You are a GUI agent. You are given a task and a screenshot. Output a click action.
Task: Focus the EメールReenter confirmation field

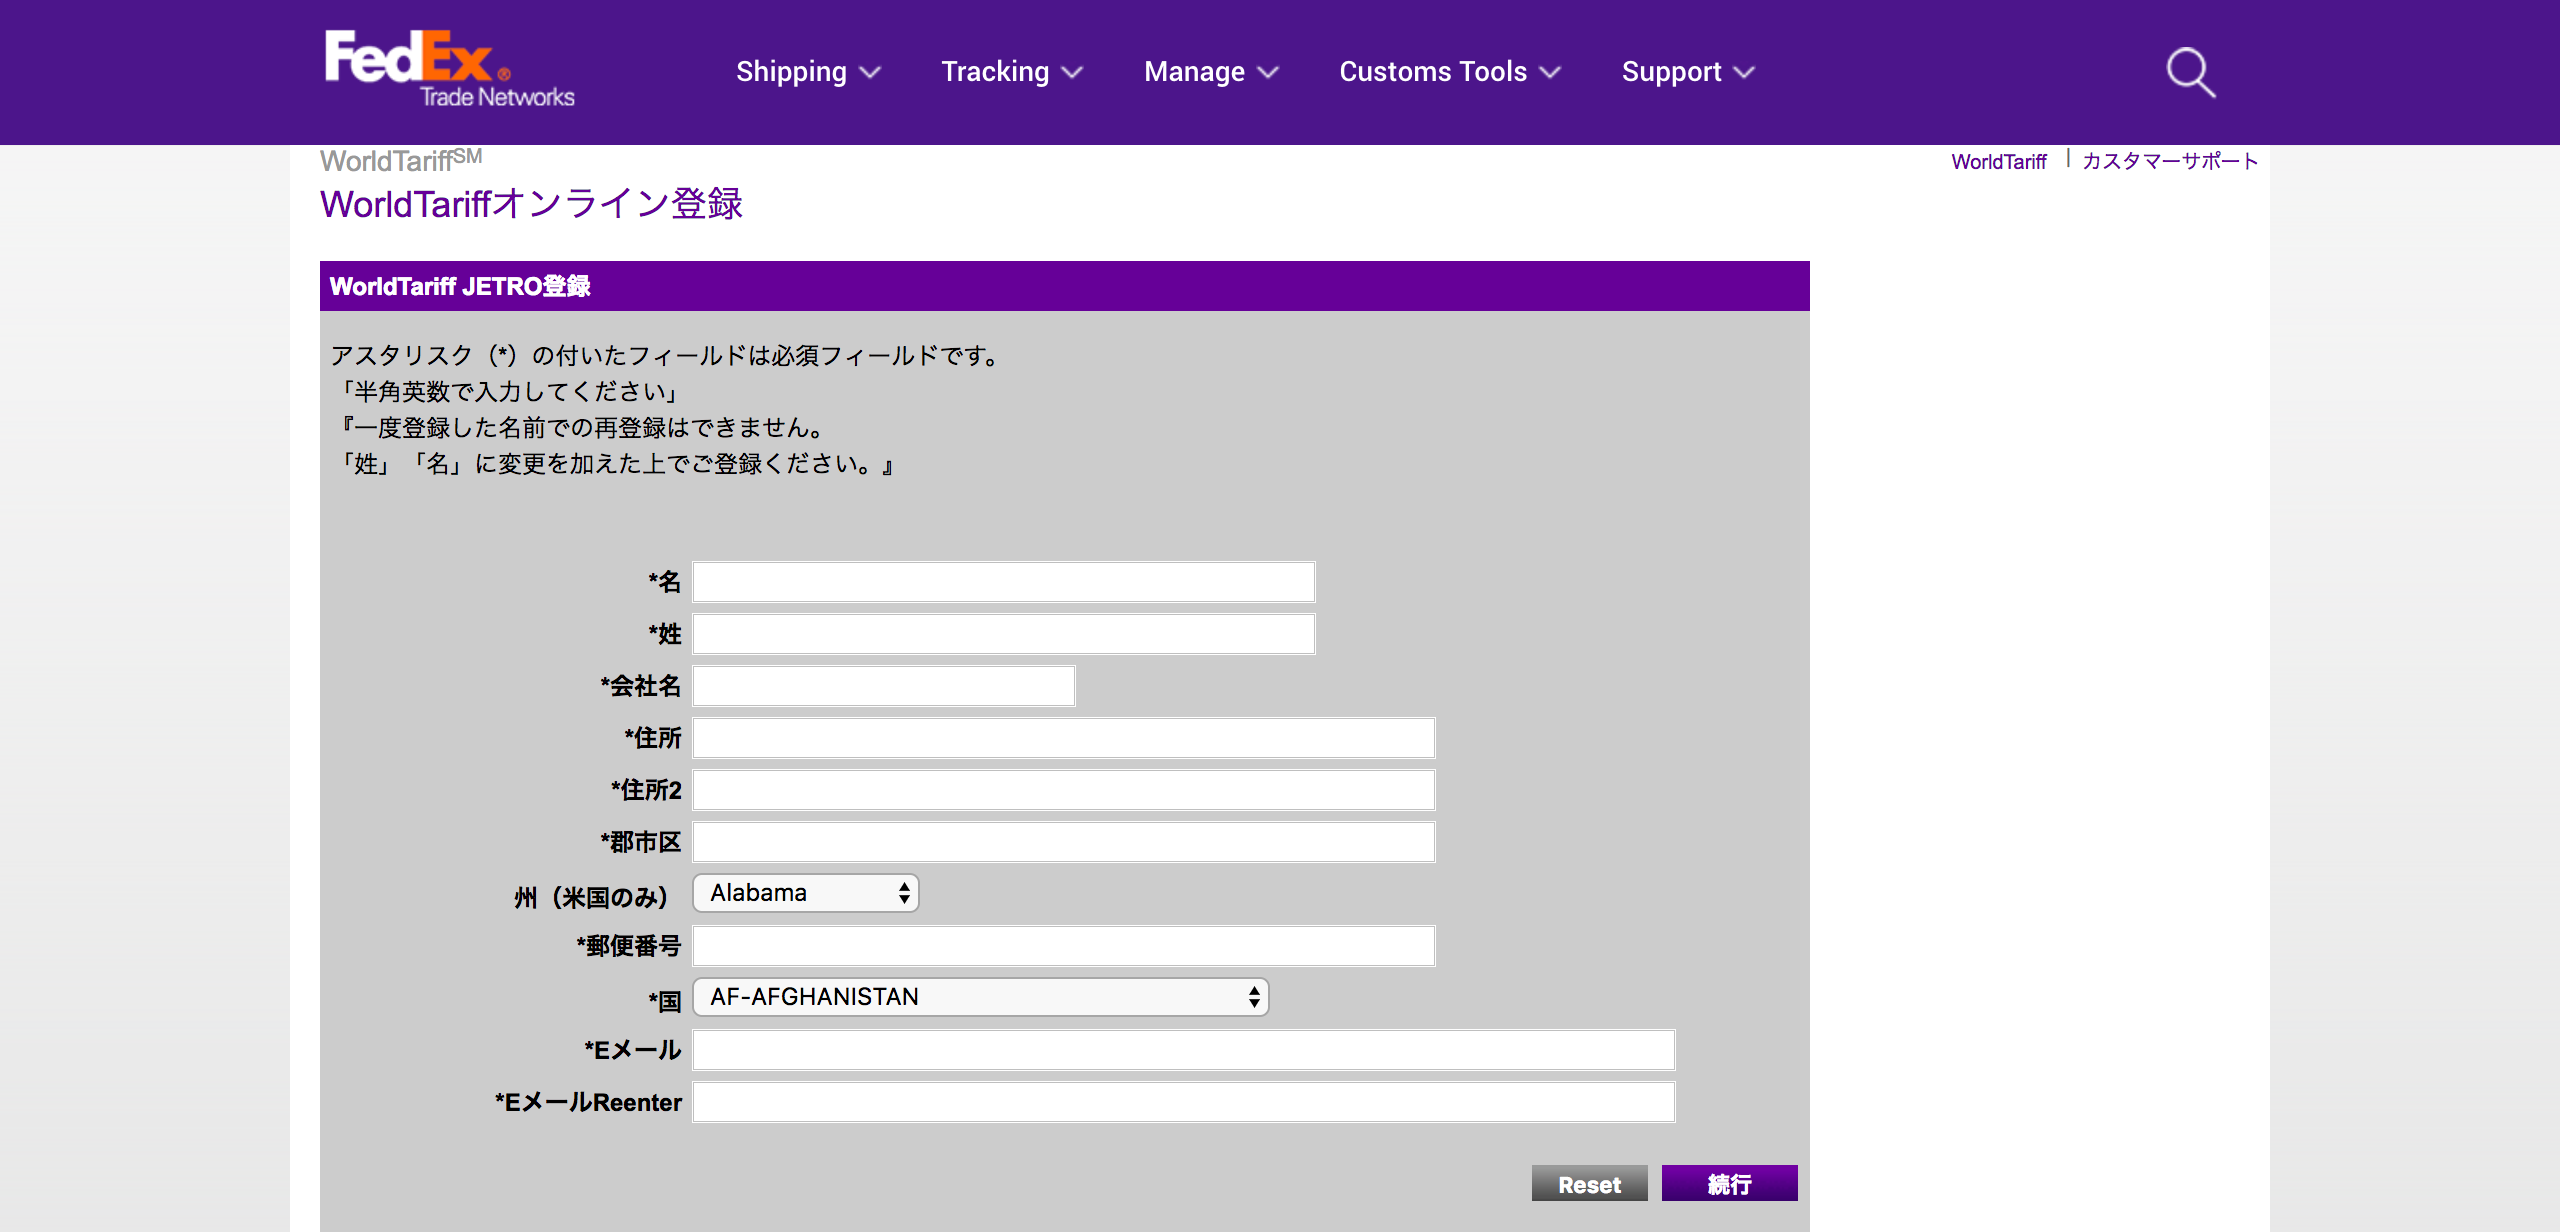(x=1183, y=1102)
